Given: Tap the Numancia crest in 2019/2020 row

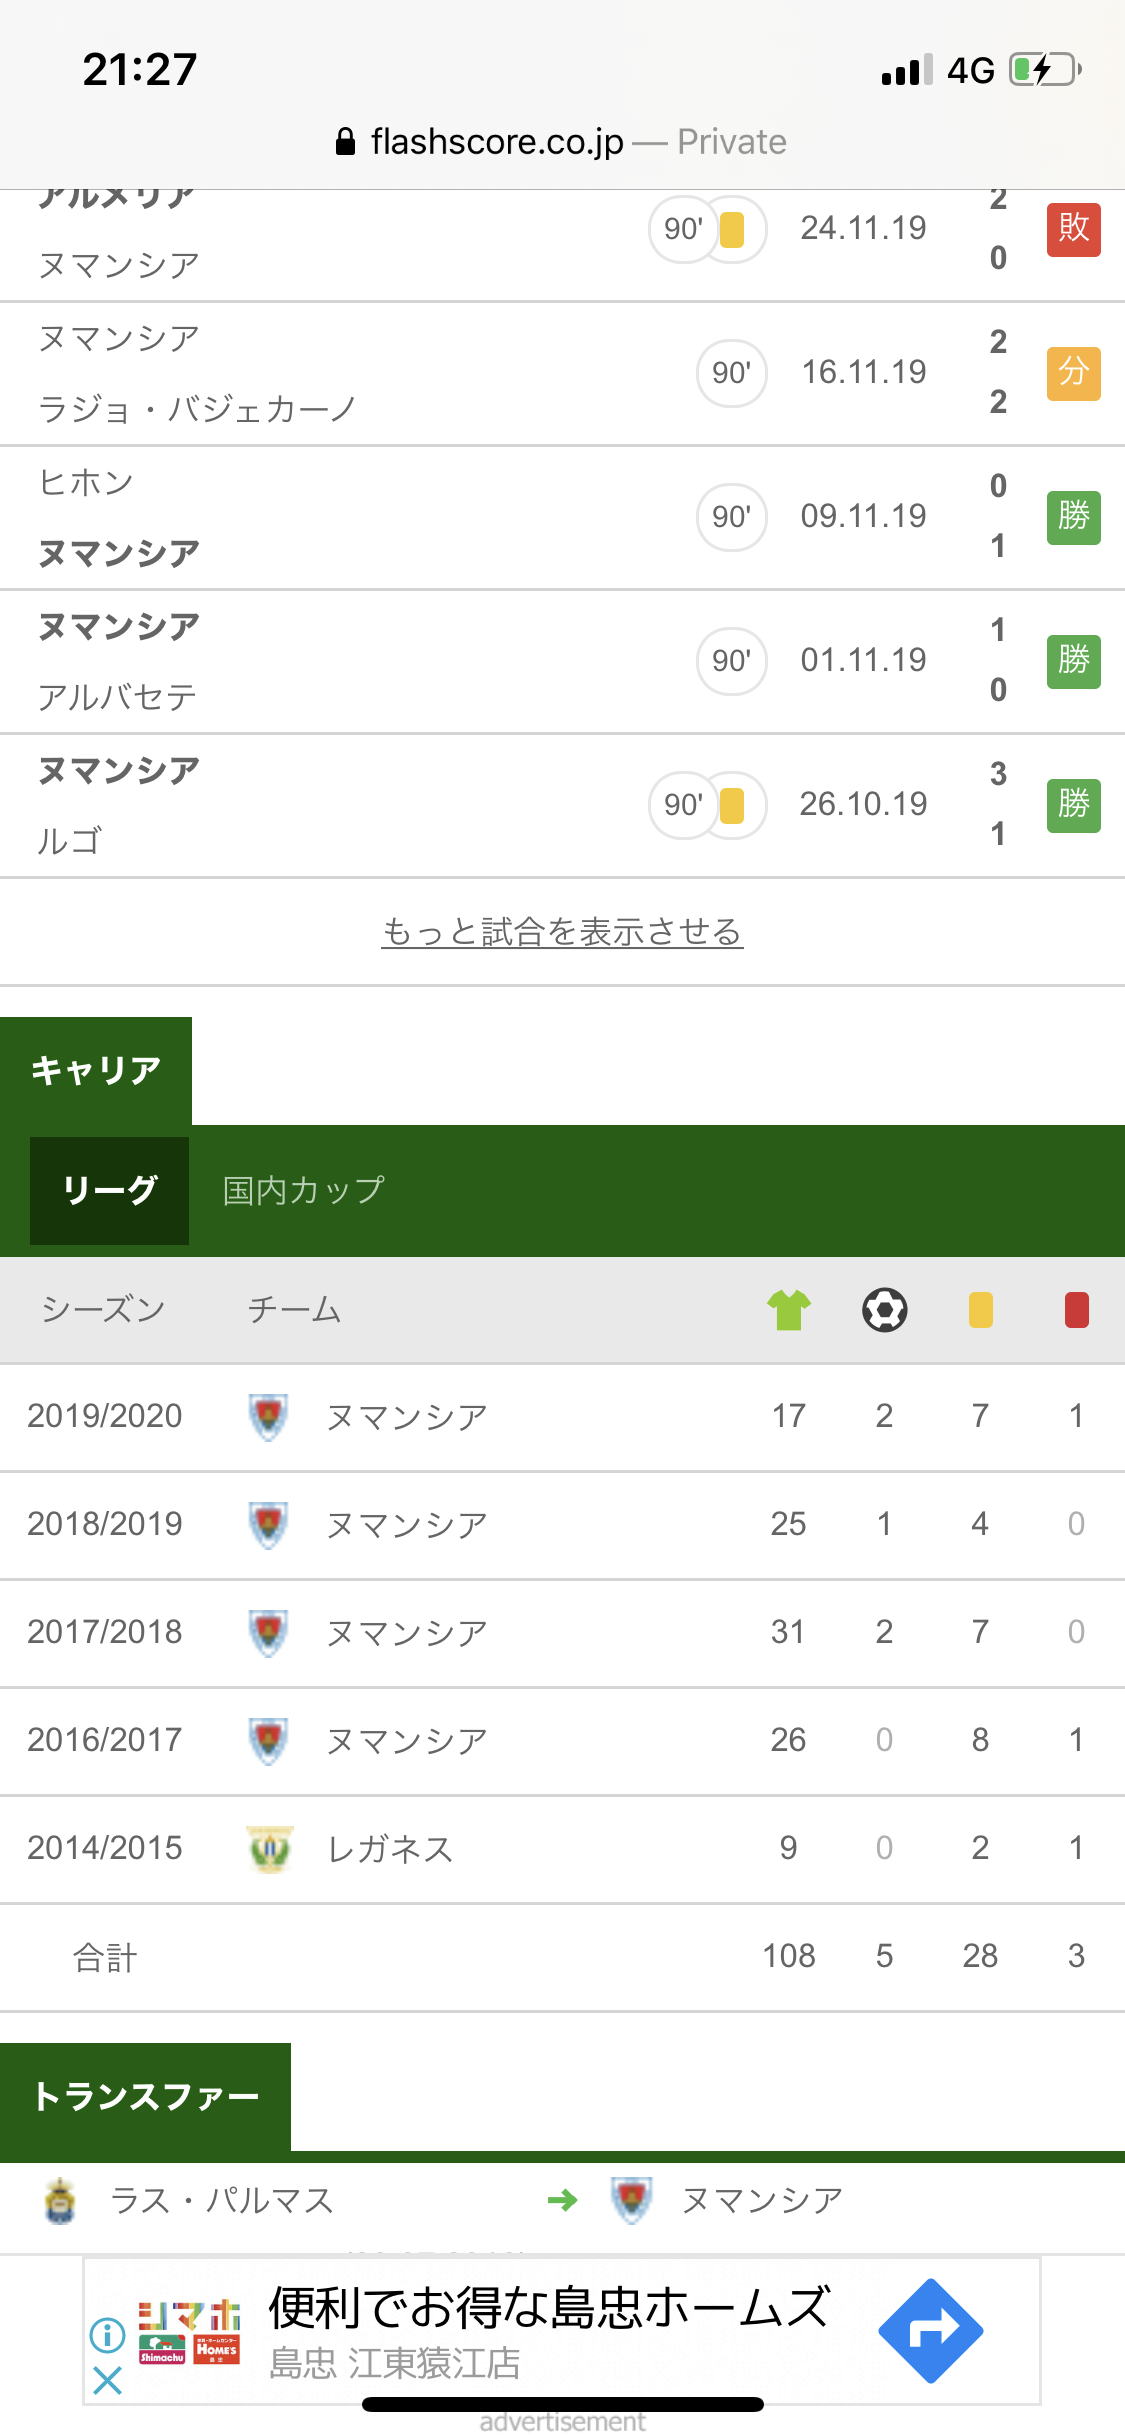Looking at the screenshot, I should point(268,1416).
